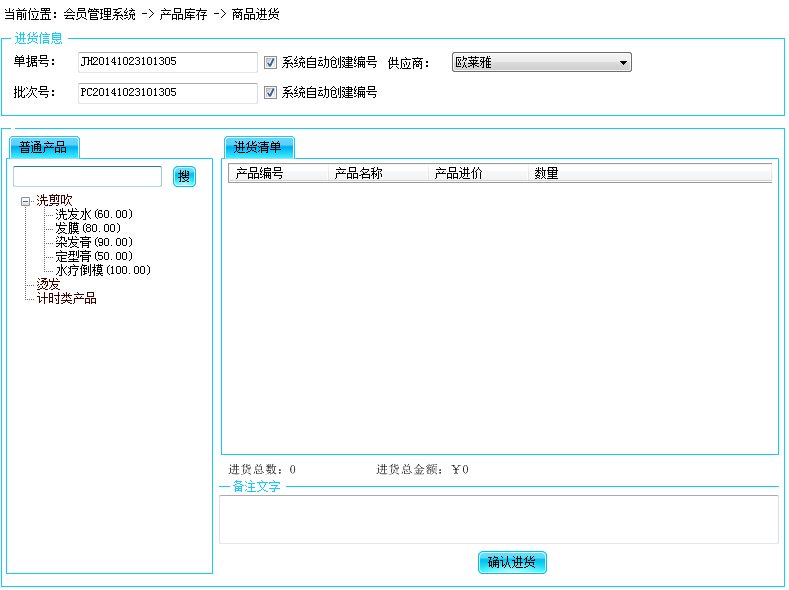Click the 备注文字 remarks text area

[x=498, y=519]
